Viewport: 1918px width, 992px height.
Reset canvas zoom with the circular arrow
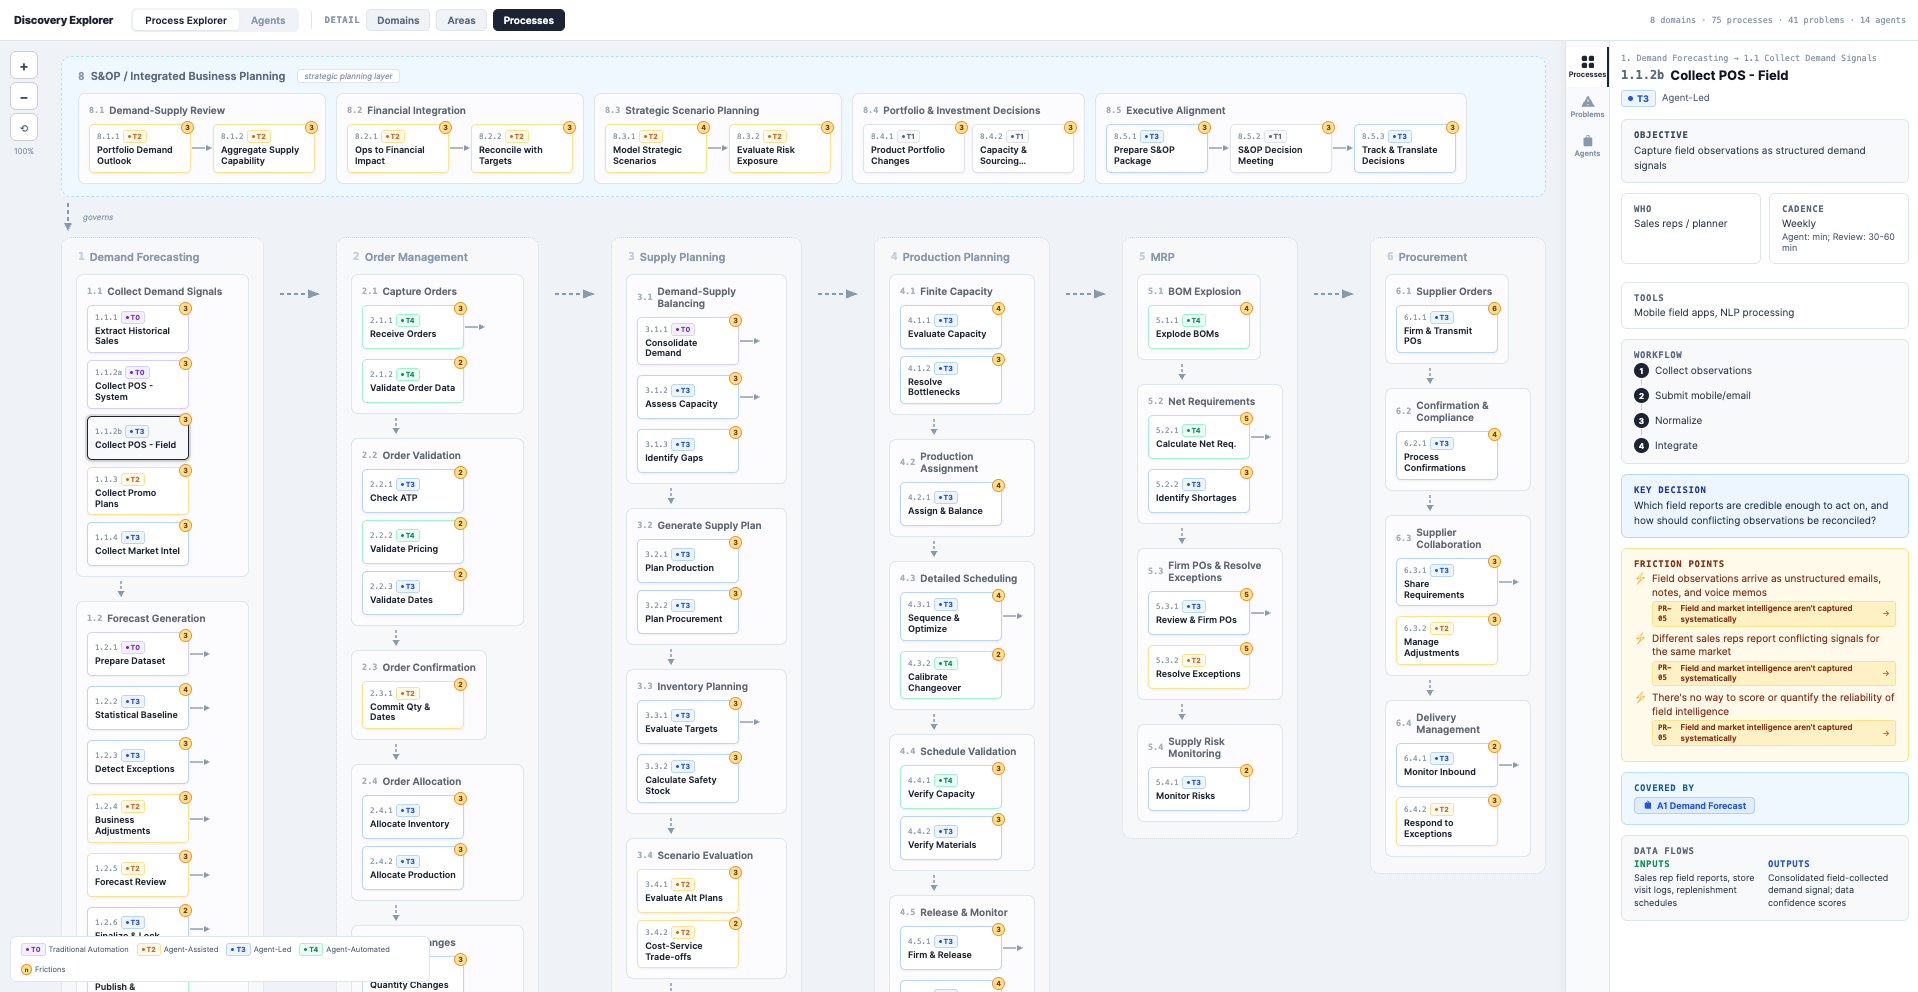tap(24, 127)
